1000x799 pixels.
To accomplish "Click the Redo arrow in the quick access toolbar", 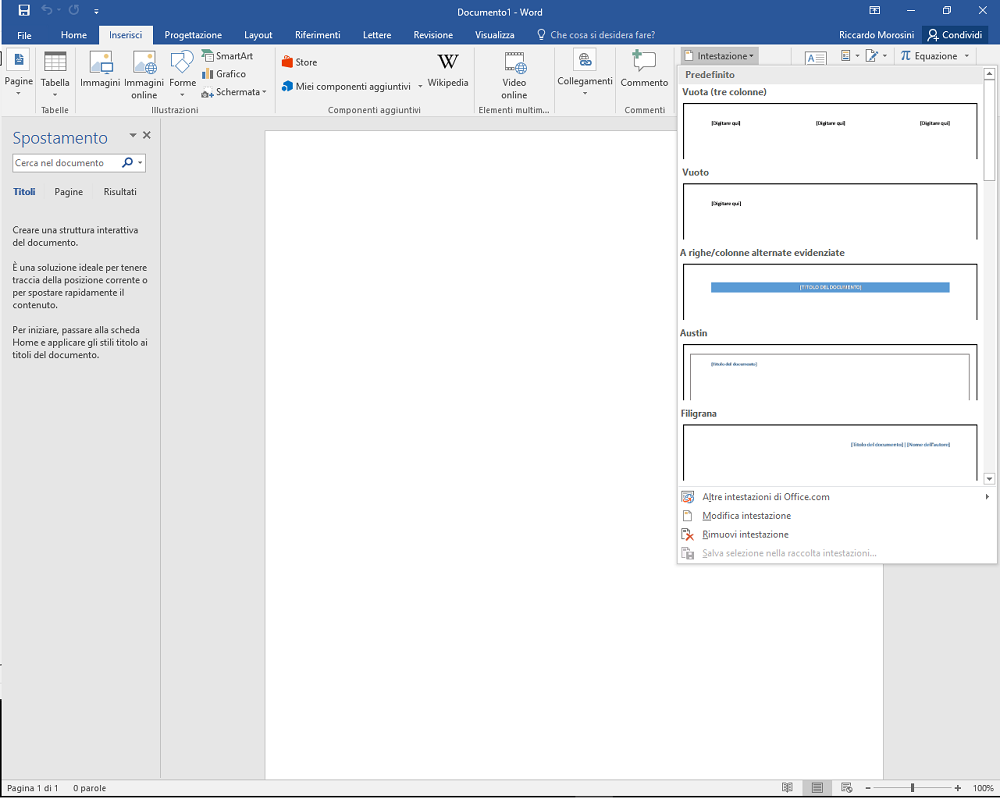I will [74, 11].
